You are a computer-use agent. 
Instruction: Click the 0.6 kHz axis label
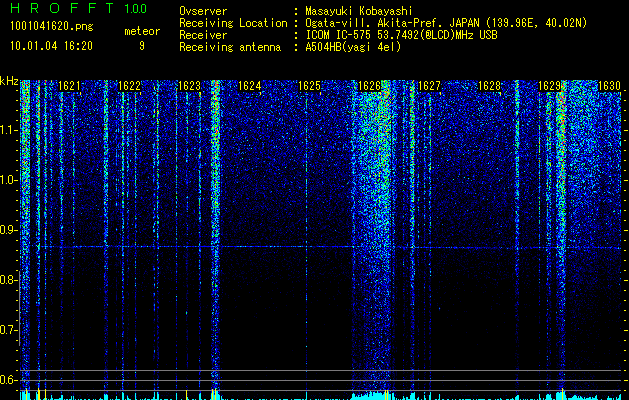pyautogui.click(x=8, y=380)
